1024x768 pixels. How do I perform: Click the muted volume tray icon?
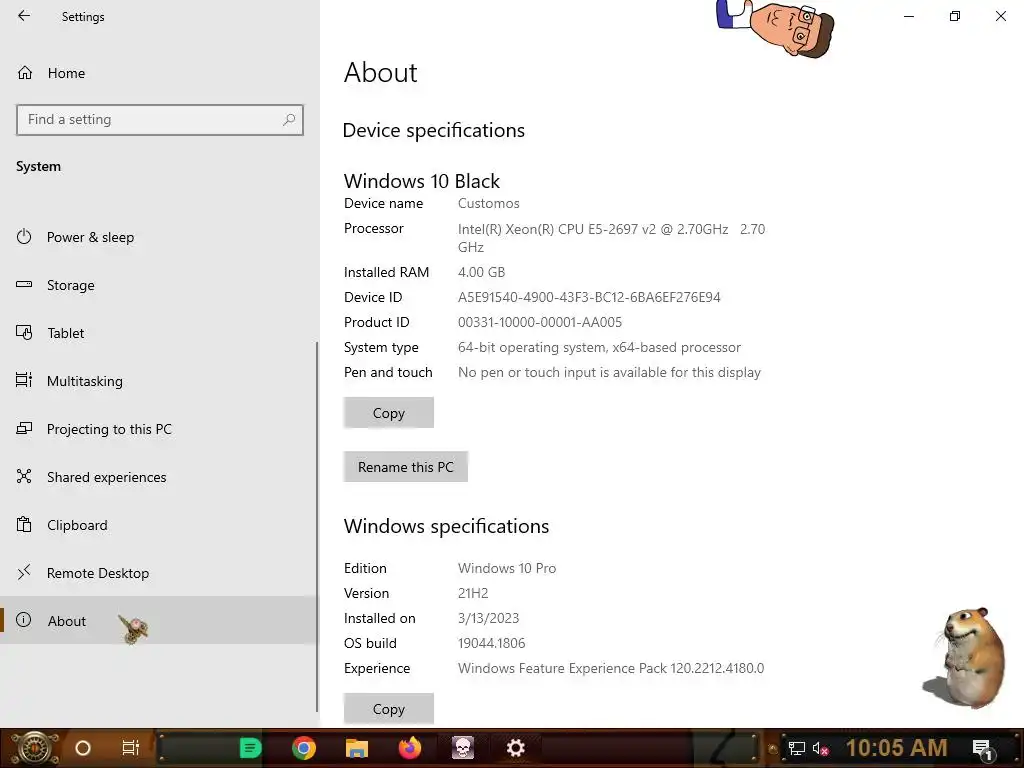(x=820, y=748)
